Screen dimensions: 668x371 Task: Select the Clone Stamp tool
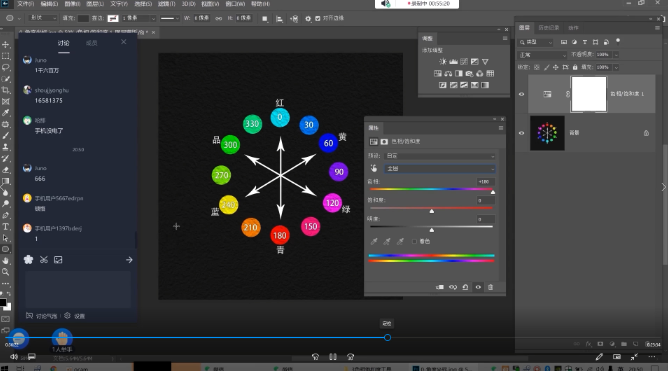pos(6,147)
